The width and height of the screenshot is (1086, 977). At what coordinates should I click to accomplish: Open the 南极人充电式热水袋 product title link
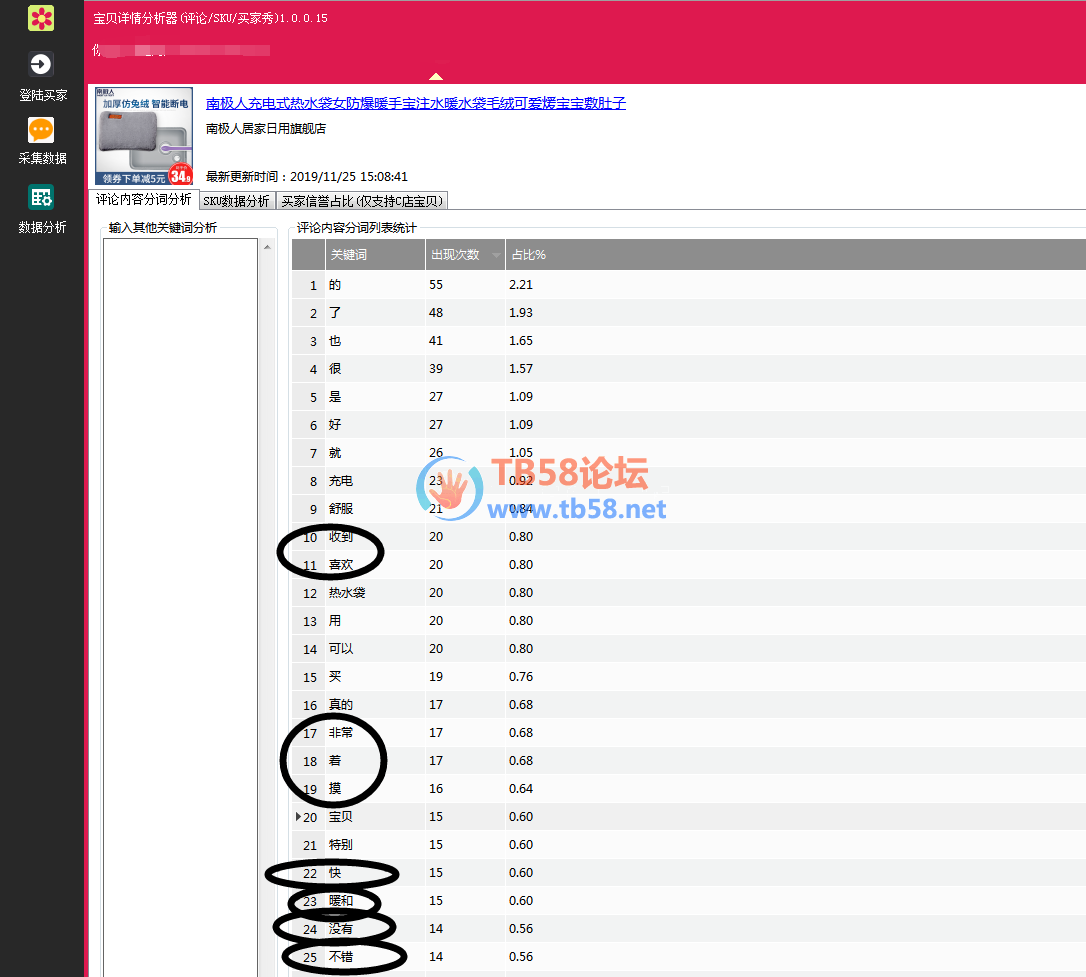[x=415, y=103]
